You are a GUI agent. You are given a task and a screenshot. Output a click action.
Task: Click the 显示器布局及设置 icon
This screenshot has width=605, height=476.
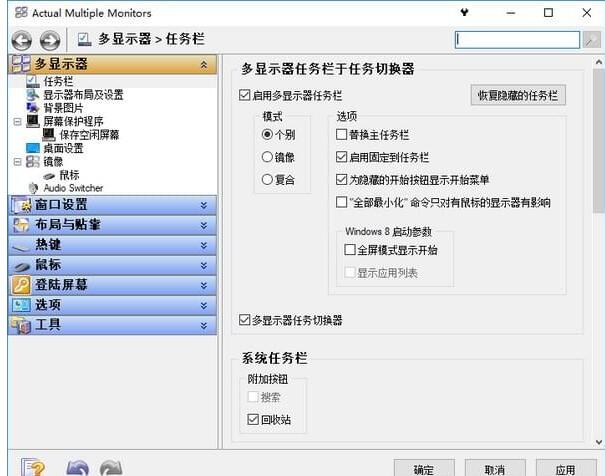pos(33,95)
